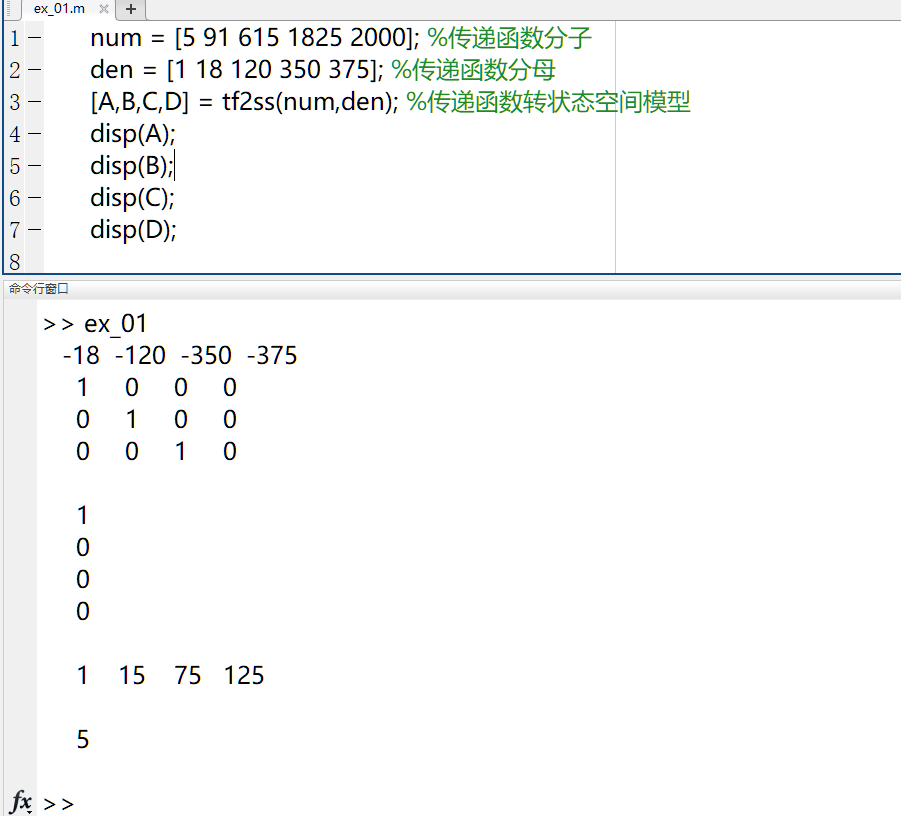Set breakpoint dash on line 5
Image resolution: width=901 pixels, height=816 pixels.
(x=34, y=166)
